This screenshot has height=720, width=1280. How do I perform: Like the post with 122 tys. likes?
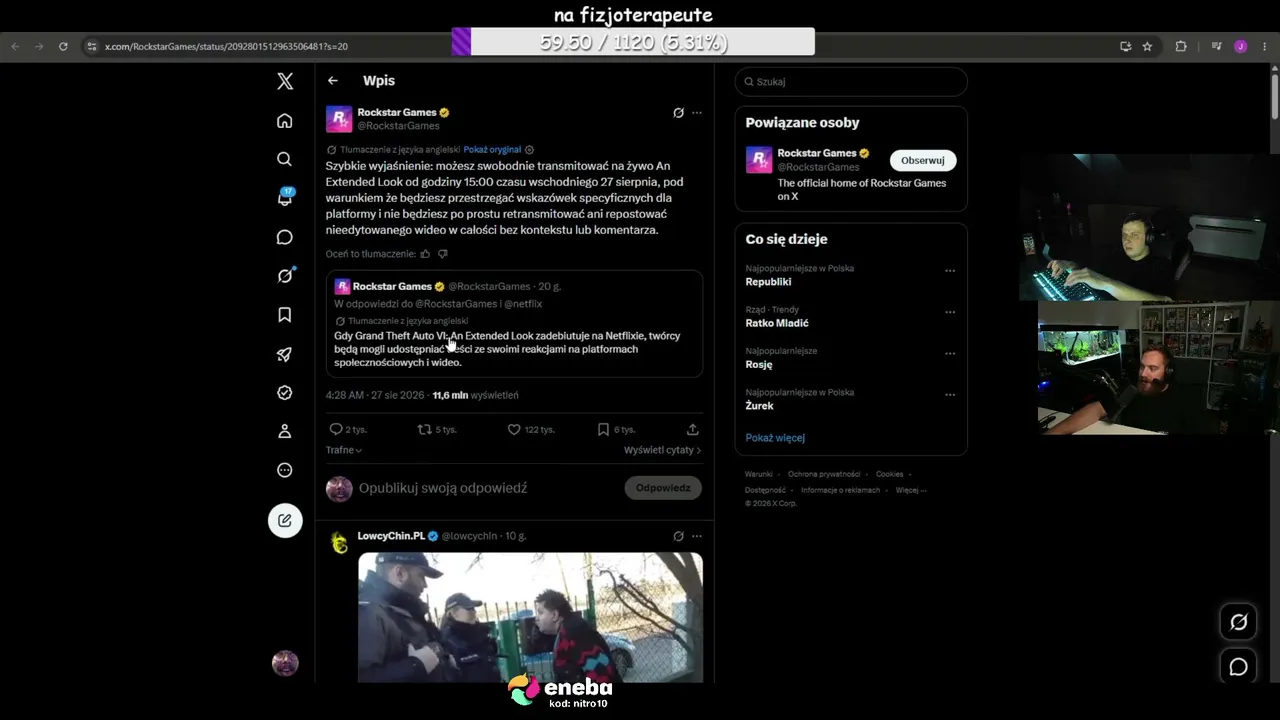(x=531, y=429)
